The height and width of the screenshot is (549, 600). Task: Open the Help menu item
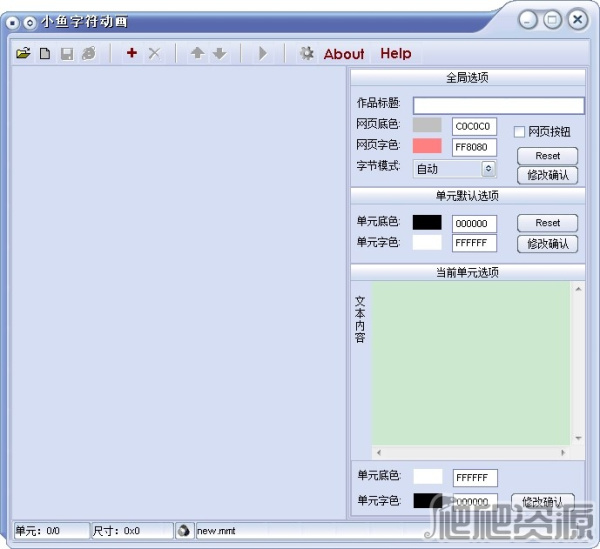[396, 54]
